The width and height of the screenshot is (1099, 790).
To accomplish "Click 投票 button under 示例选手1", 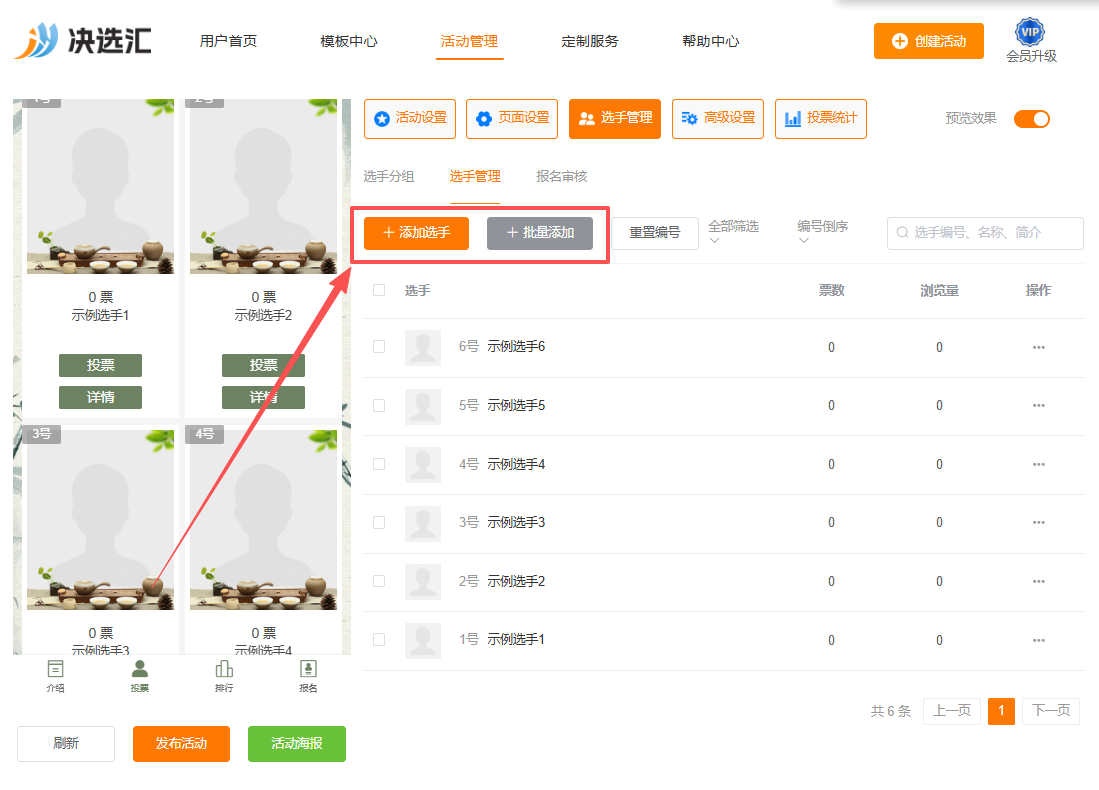I will [100, 365].
